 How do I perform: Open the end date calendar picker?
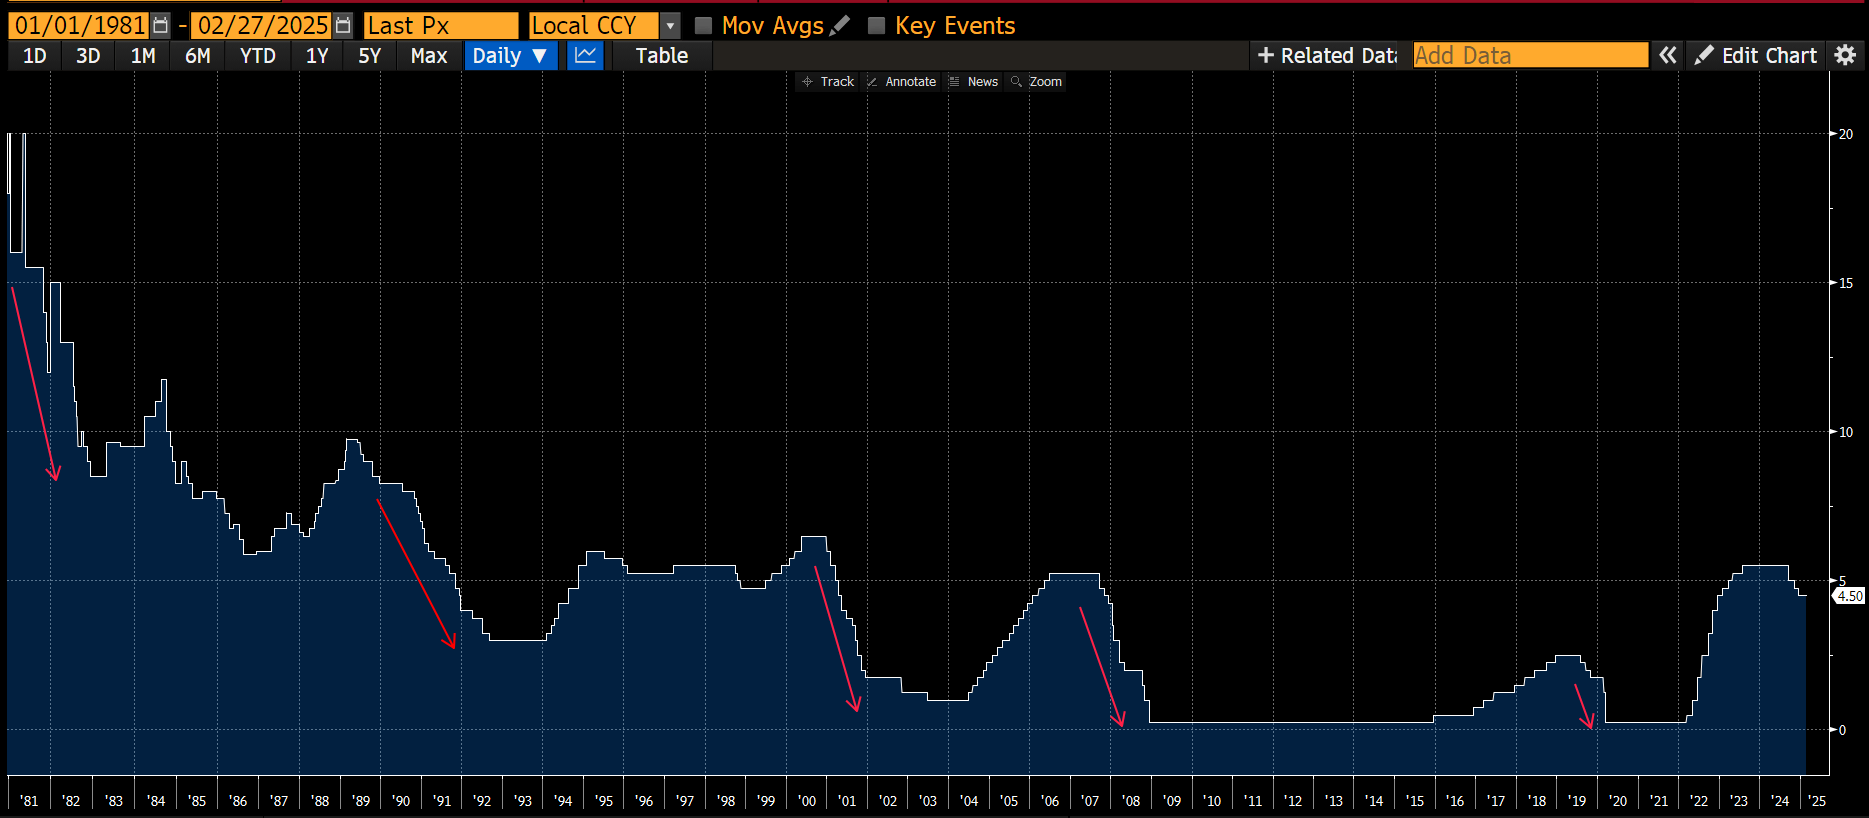[x=343, y=26]
